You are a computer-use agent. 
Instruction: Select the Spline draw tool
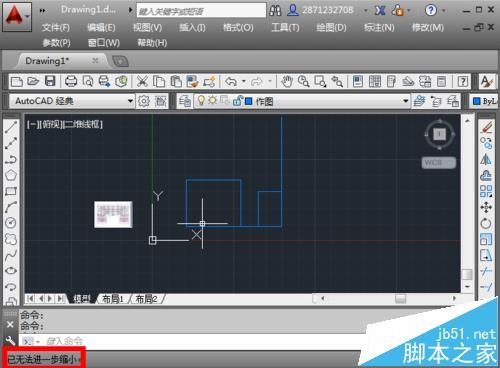click(x=11, y=255)
